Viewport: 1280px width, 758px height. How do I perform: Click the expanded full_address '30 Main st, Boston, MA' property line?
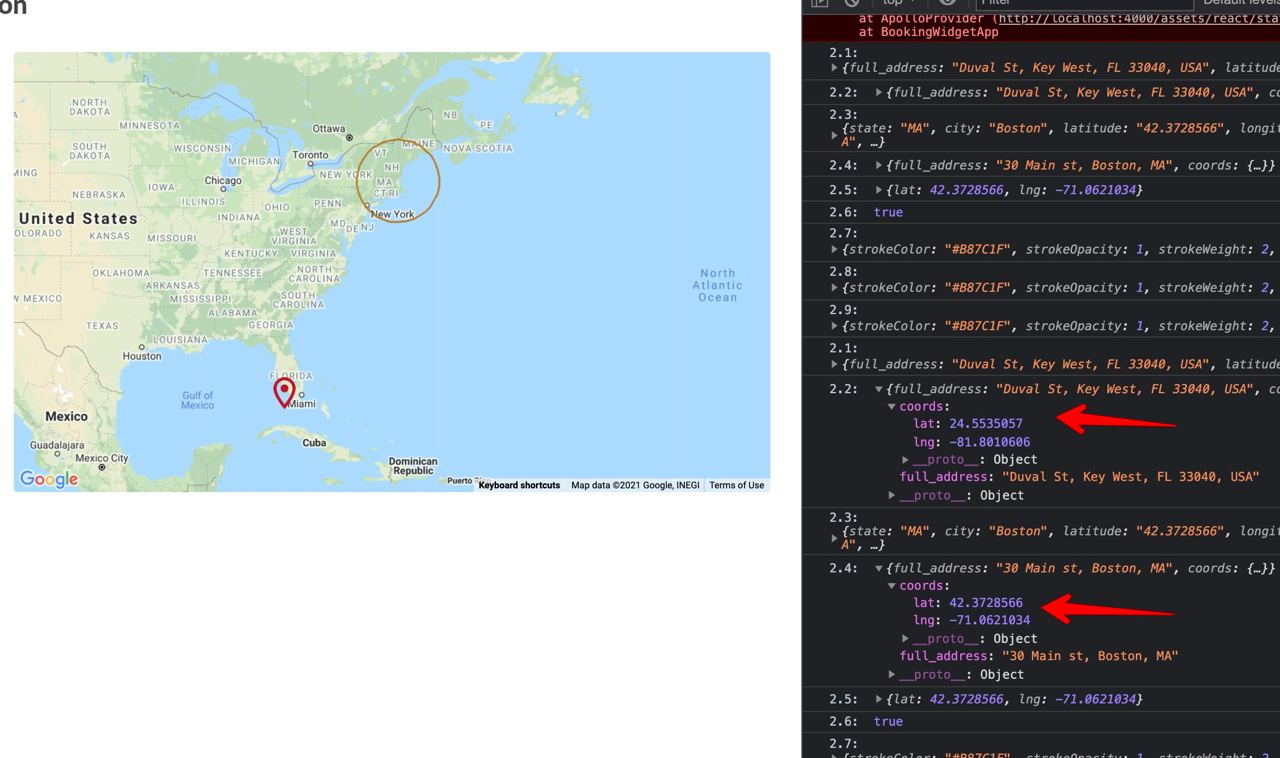1039,657
